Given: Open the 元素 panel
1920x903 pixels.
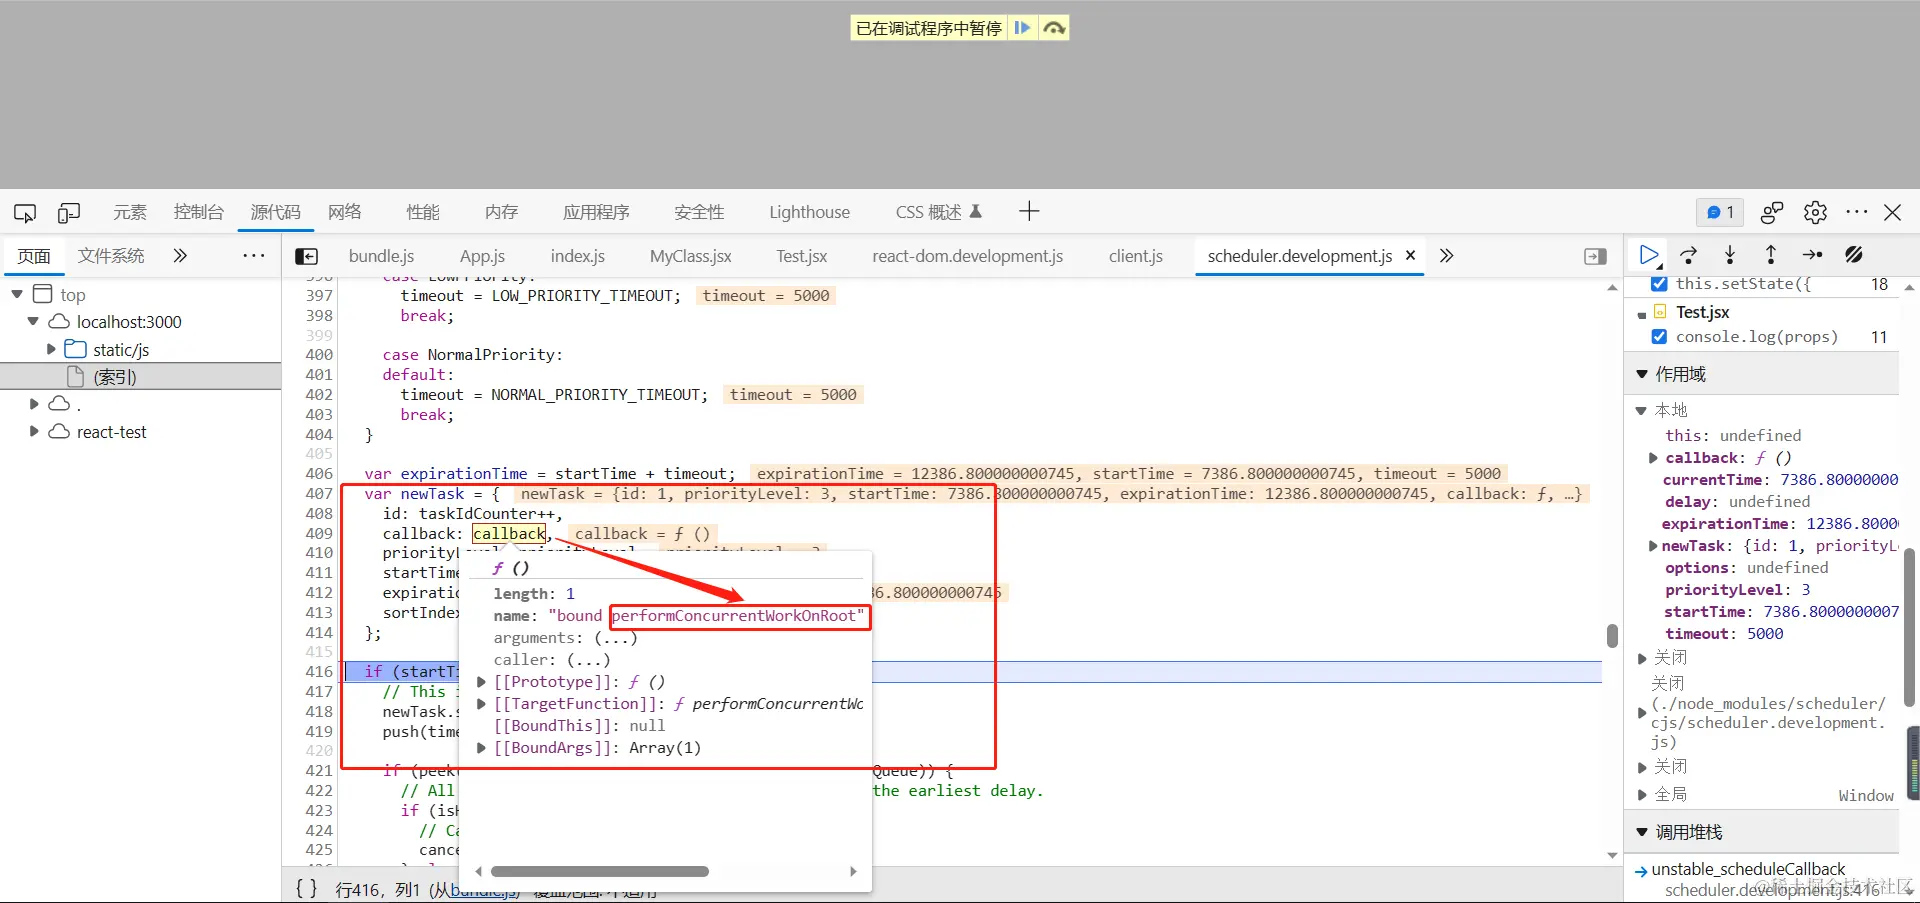Looking at the screenshot, I should click(x=130, y=212).
